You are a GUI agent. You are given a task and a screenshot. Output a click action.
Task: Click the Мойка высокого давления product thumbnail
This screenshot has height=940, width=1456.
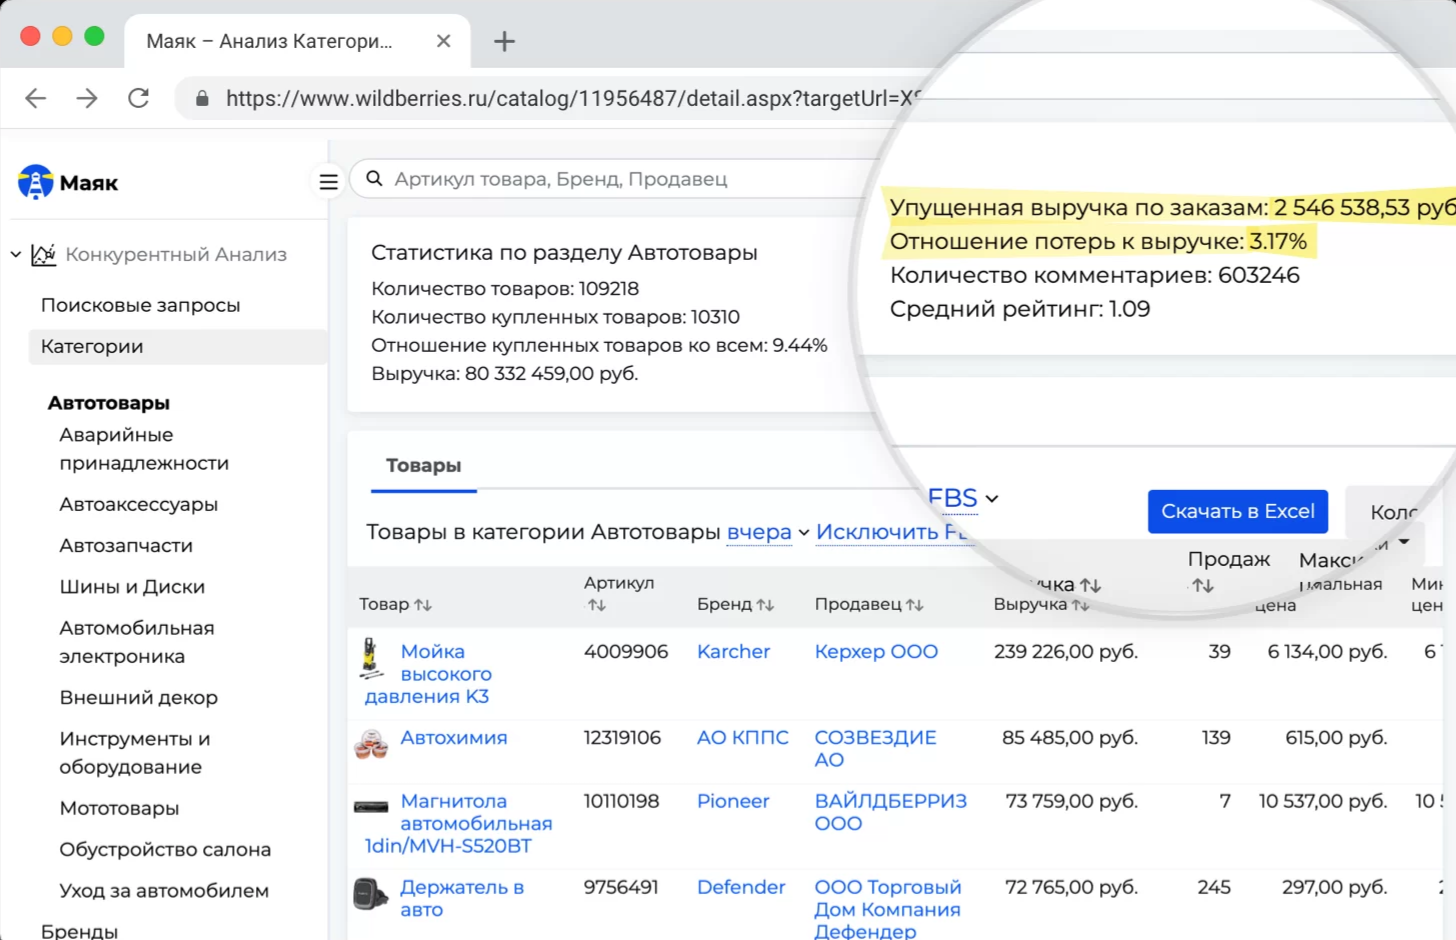[371, 659]
